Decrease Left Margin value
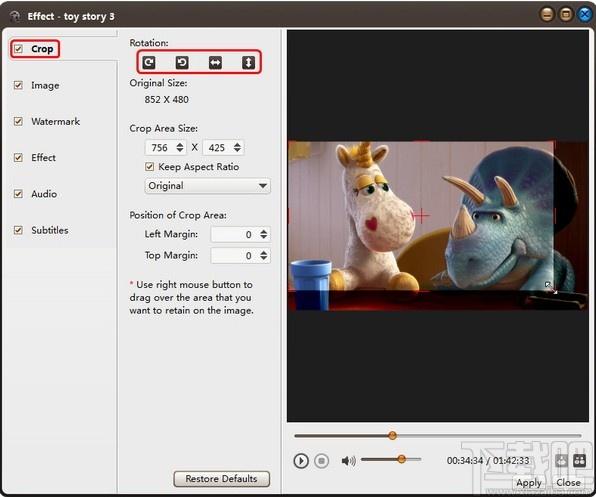Viewport: 596px width, 497px height. pyautogui.click(x=264, y=237)
